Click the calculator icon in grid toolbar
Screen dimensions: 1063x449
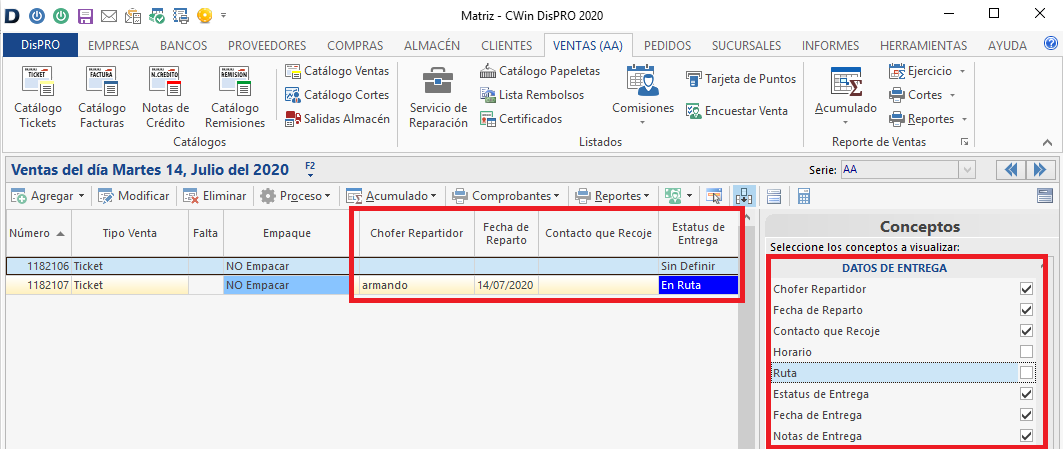pyautogui.click(x=804, y=196)
